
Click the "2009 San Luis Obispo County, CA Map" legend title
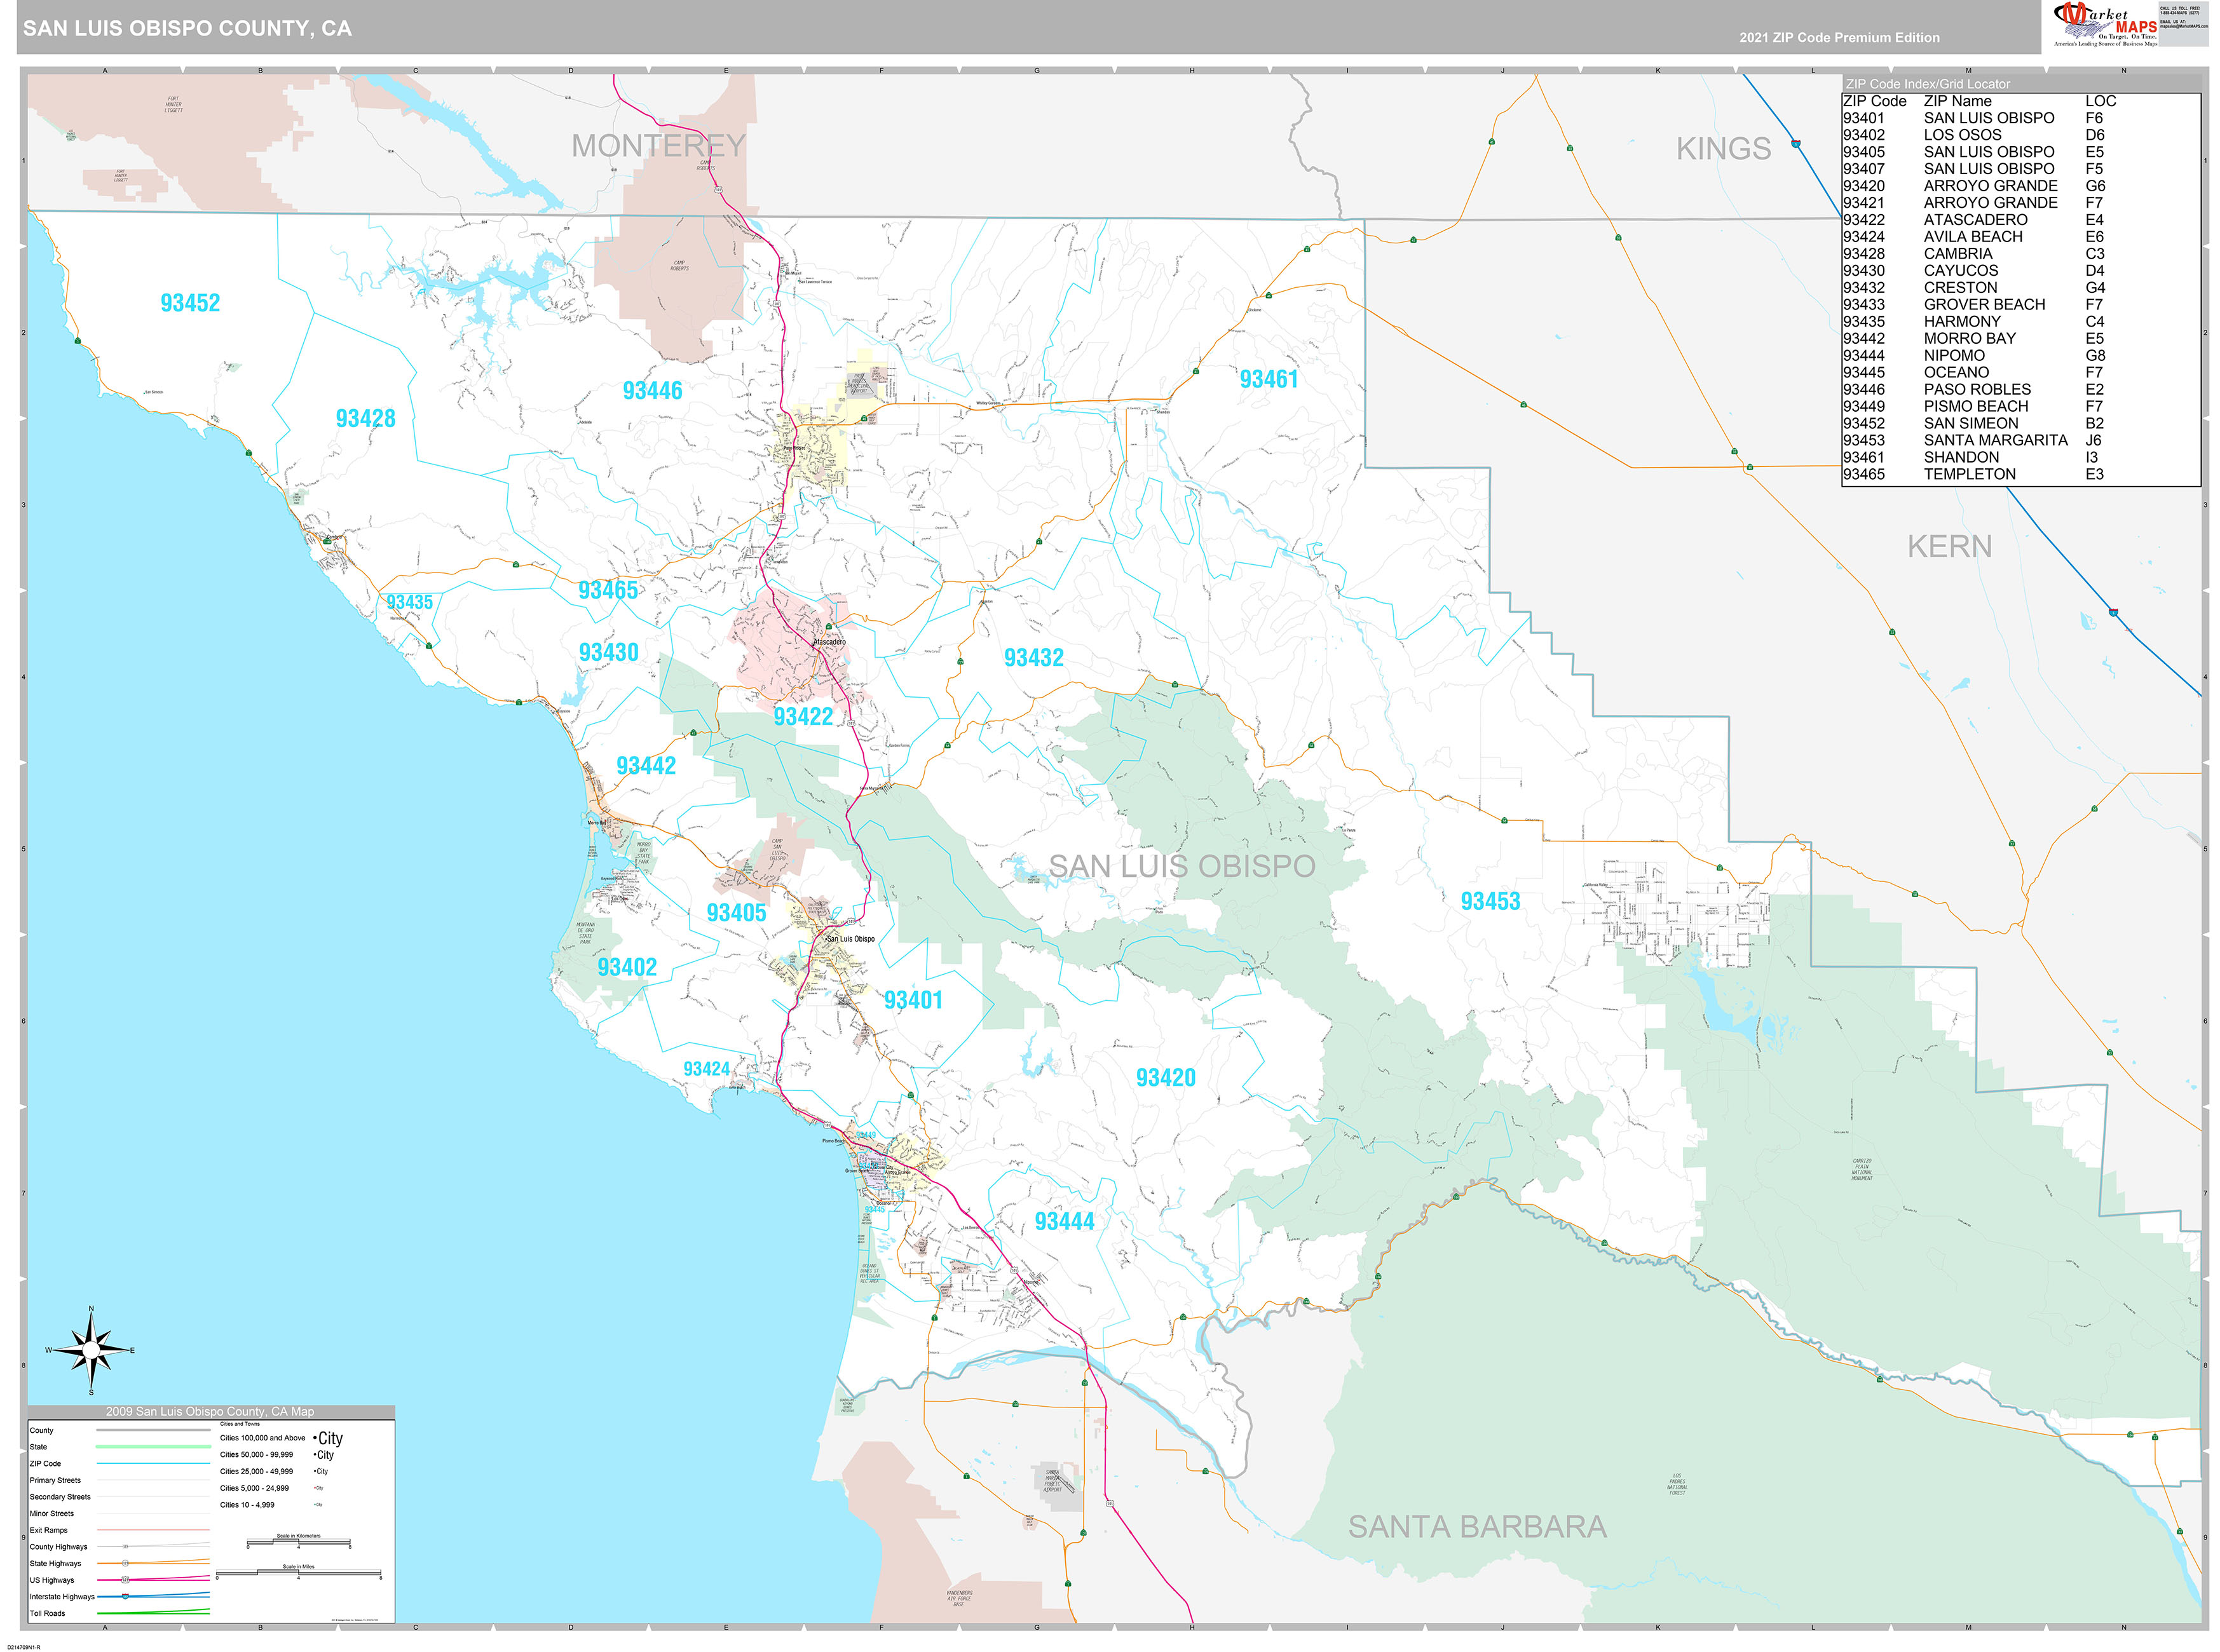point(210,1412)
